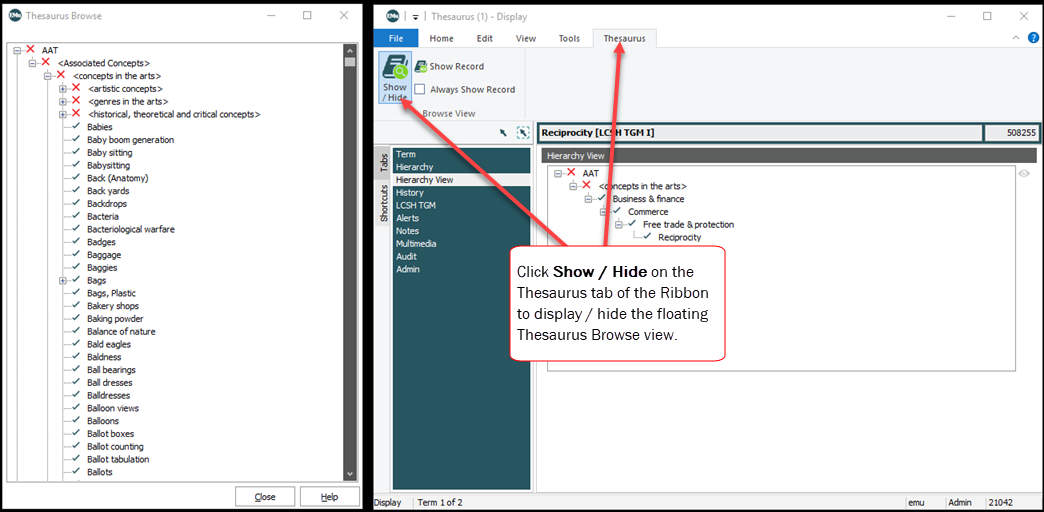The image size is (1044, 512).
Task: Click the arrow pointer icon above the tab list
Action: point(503,133)
